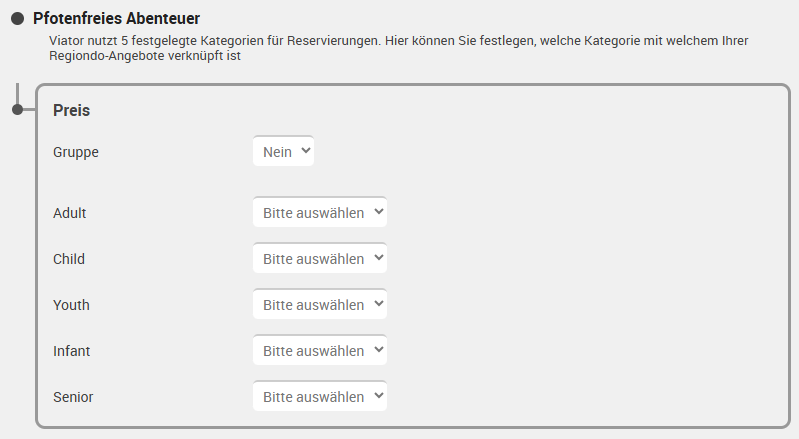Click the chevron arrow in Youth dropdown

(379, 304)
